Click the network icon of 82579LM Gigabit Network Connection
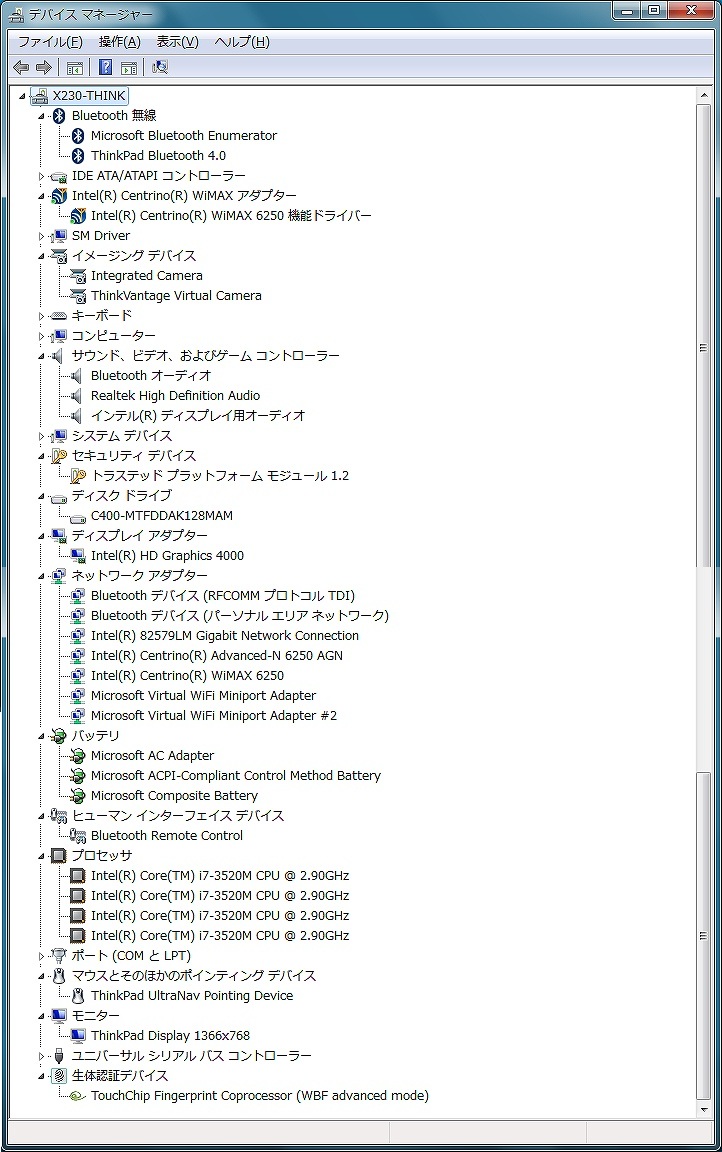Screen dimensions: 722x1152 coord(78,636)
